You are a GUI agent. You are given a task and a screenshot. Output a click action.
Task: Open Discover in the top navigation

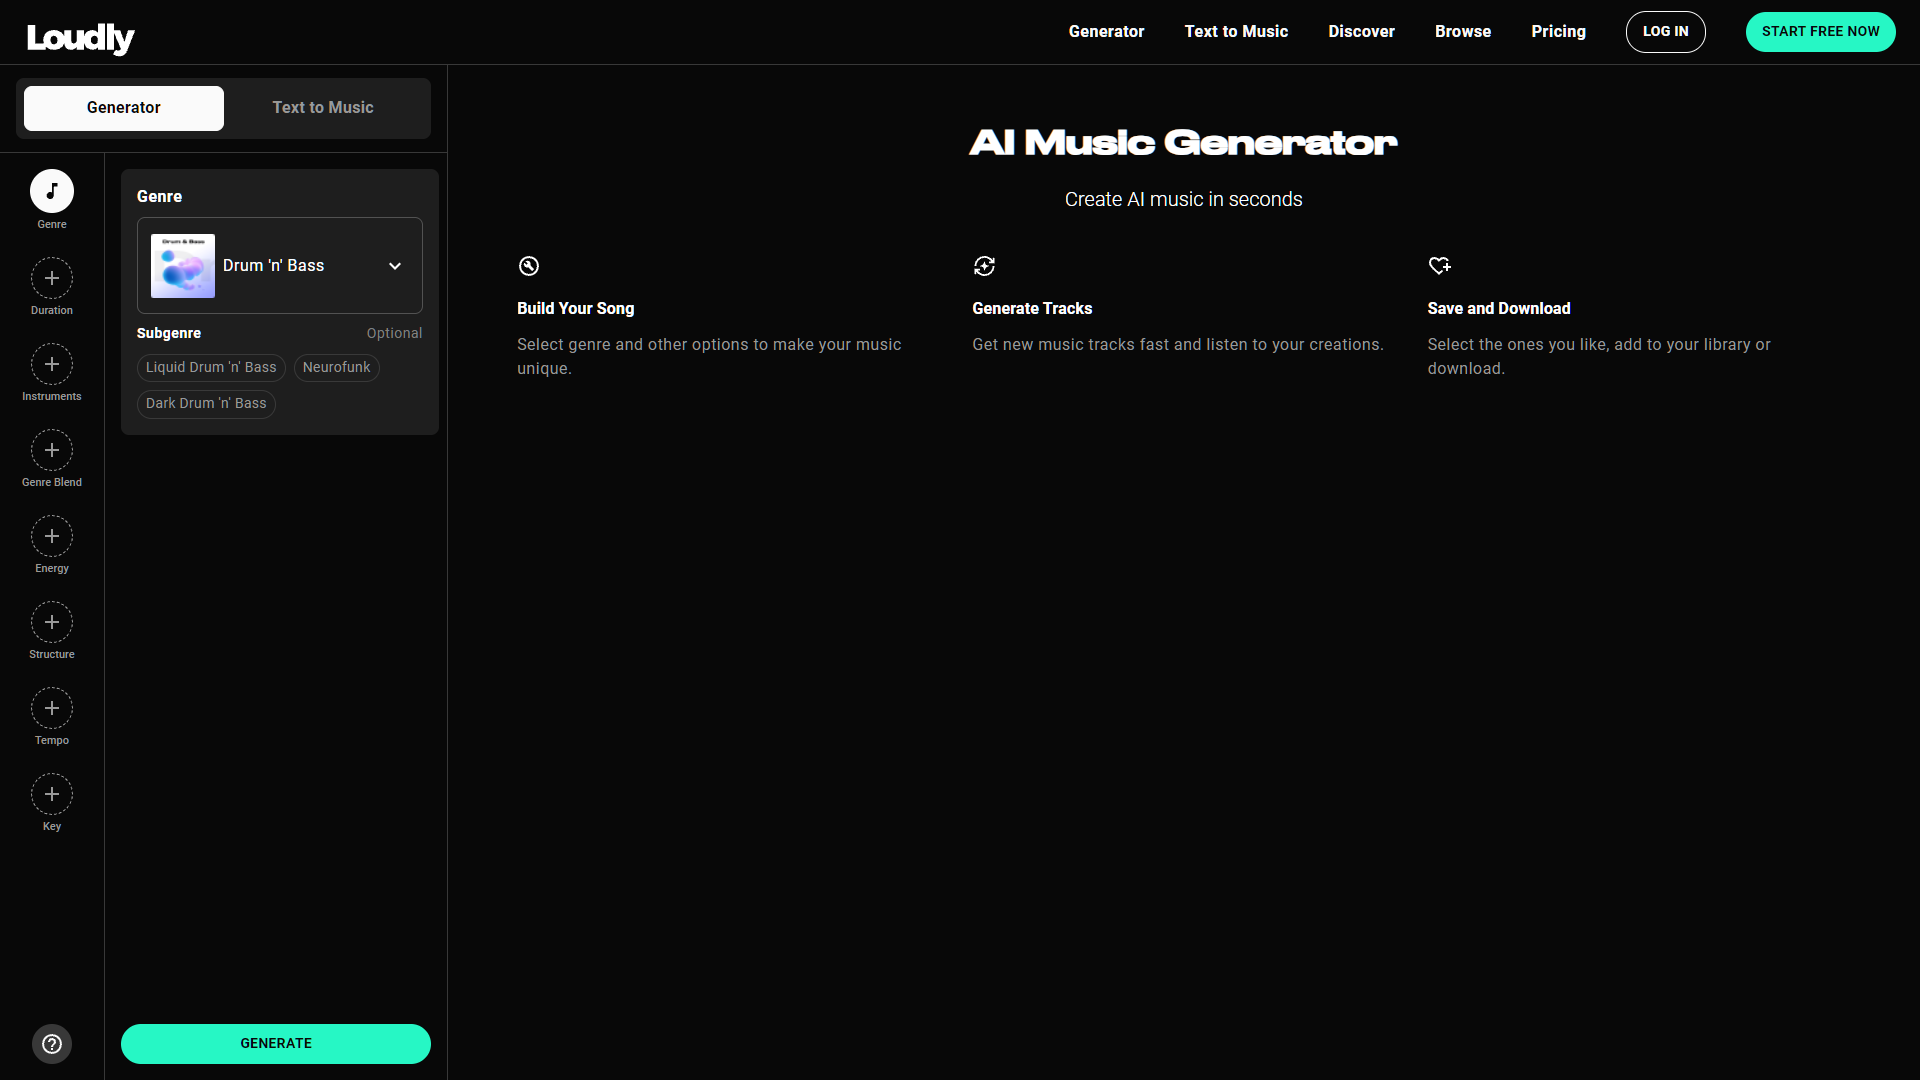[x=1361, y=32]
